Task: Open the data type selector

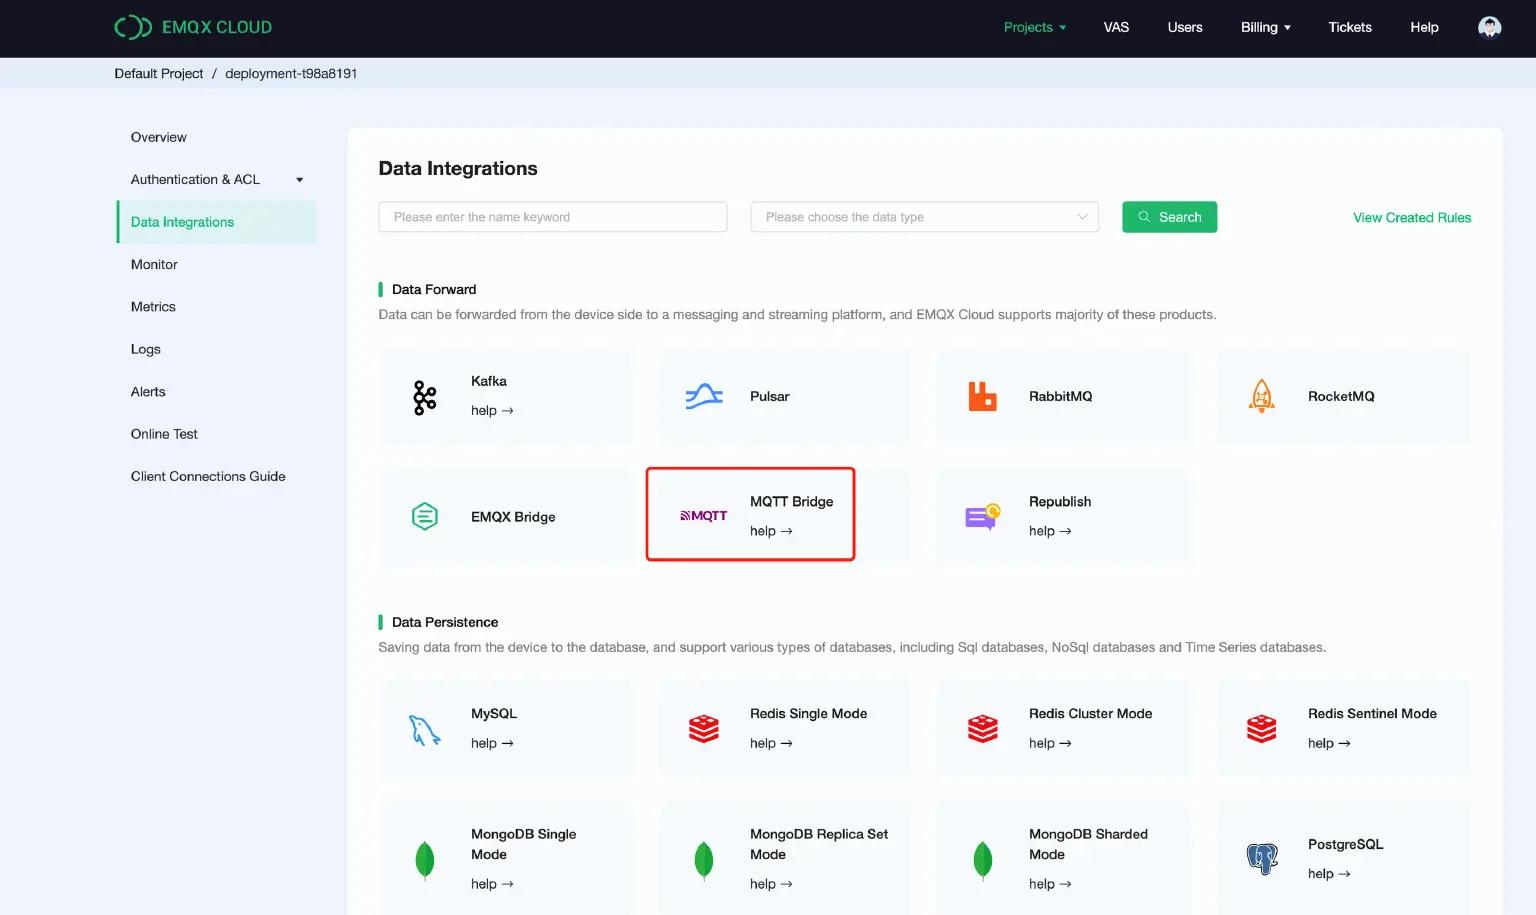Action: point(923,216)
